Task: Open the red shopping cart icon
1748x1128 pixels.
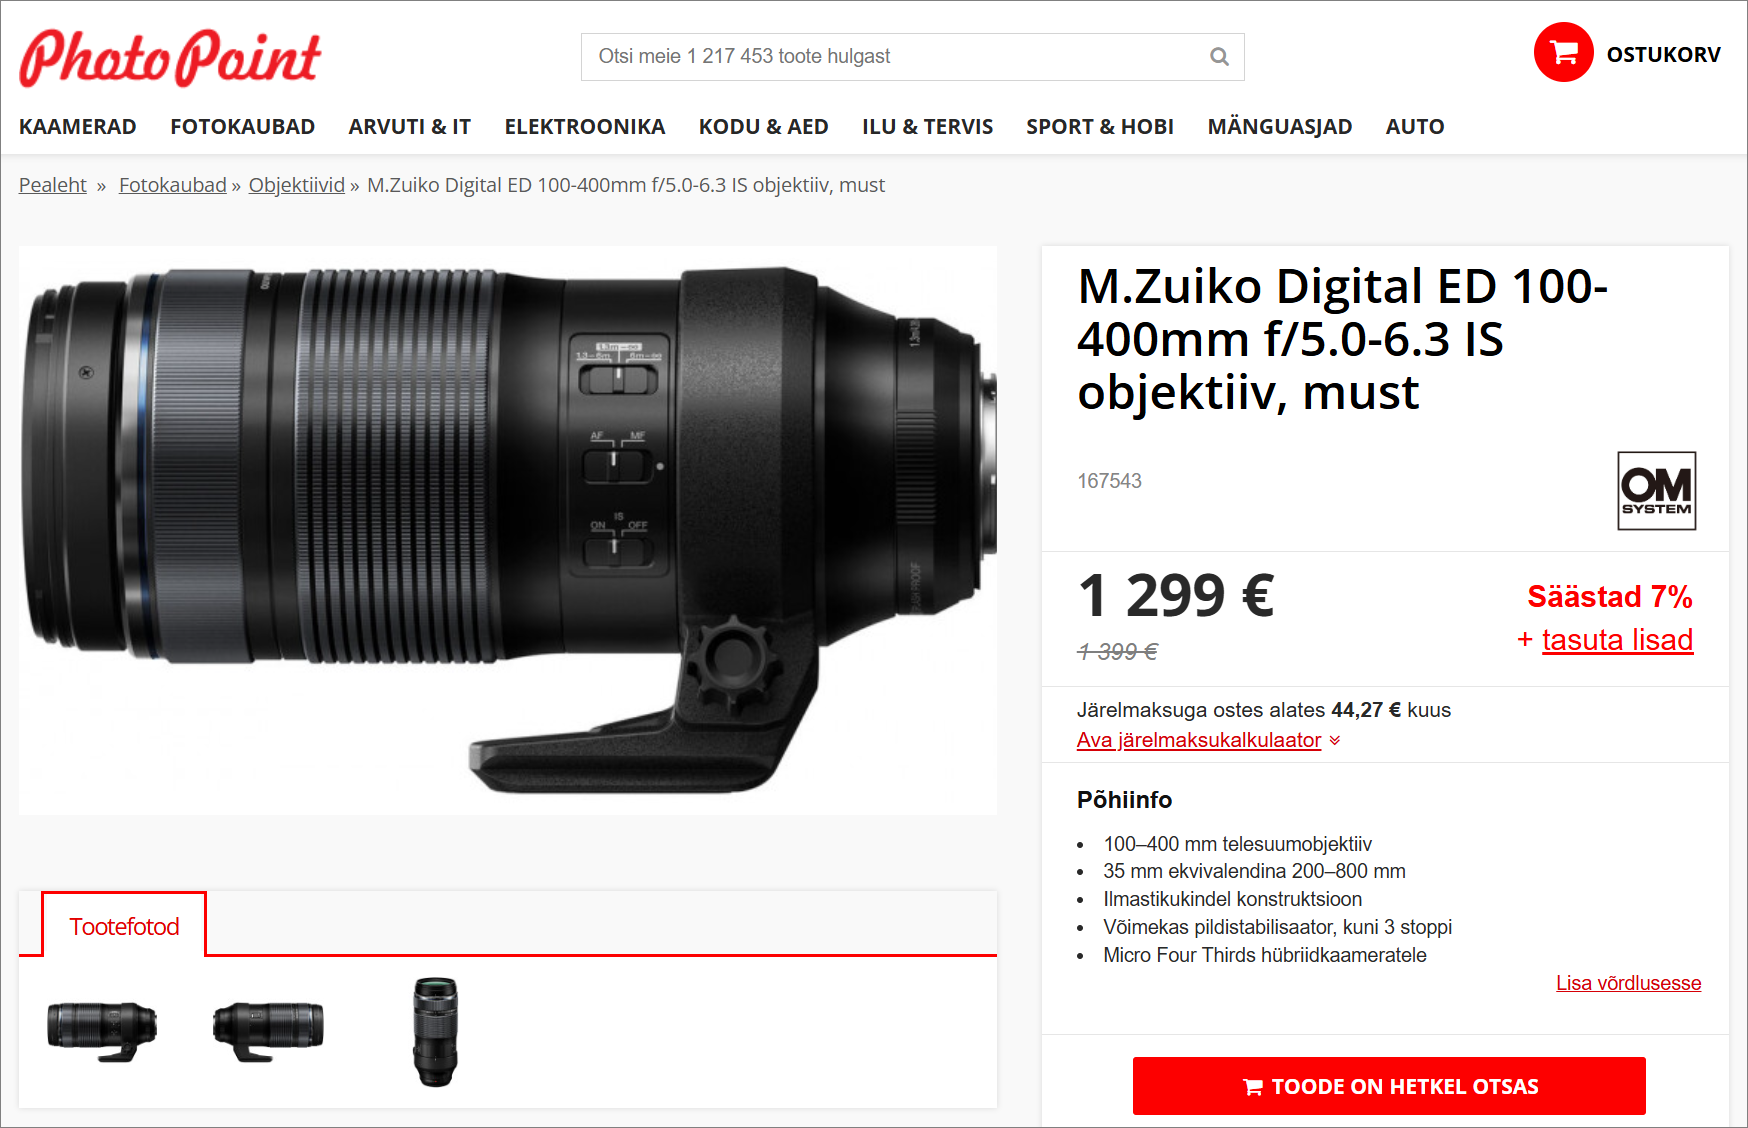Action: point(1563,52)
